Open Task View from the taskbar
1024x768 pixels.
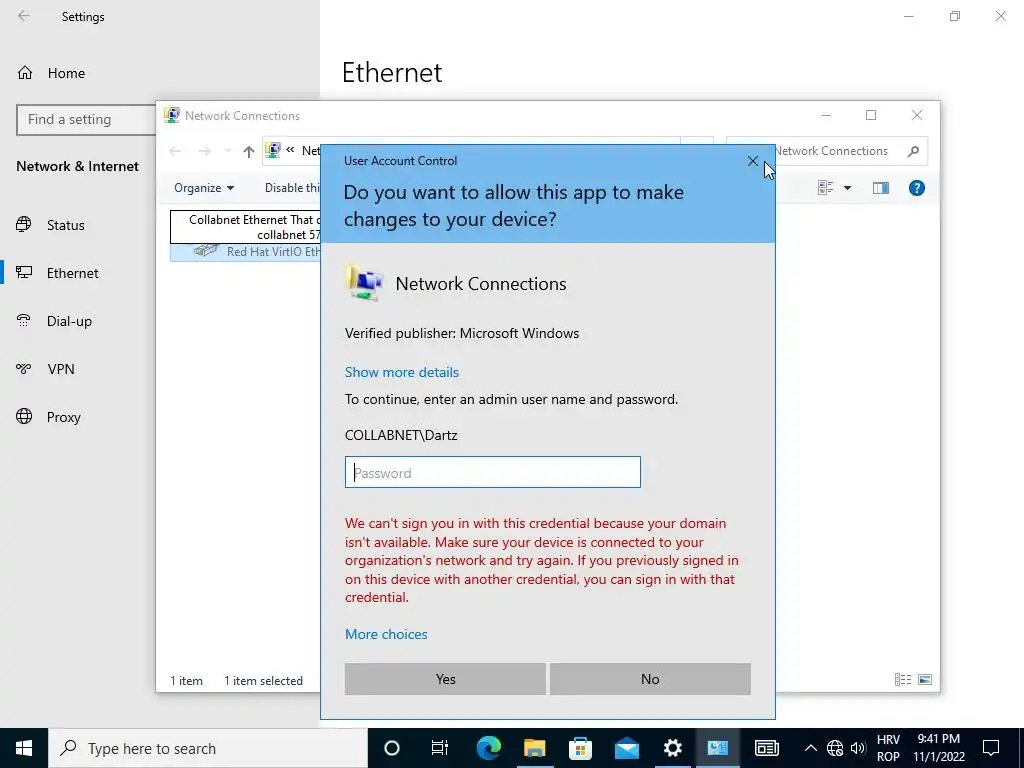440,748
